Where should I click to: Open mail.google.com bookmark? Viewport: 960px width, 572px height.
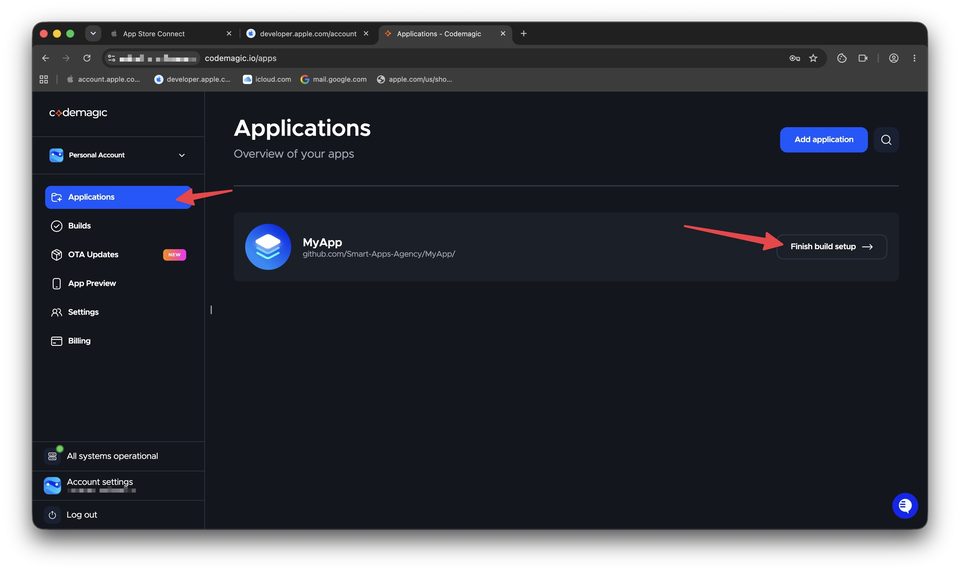pos(334,80)
